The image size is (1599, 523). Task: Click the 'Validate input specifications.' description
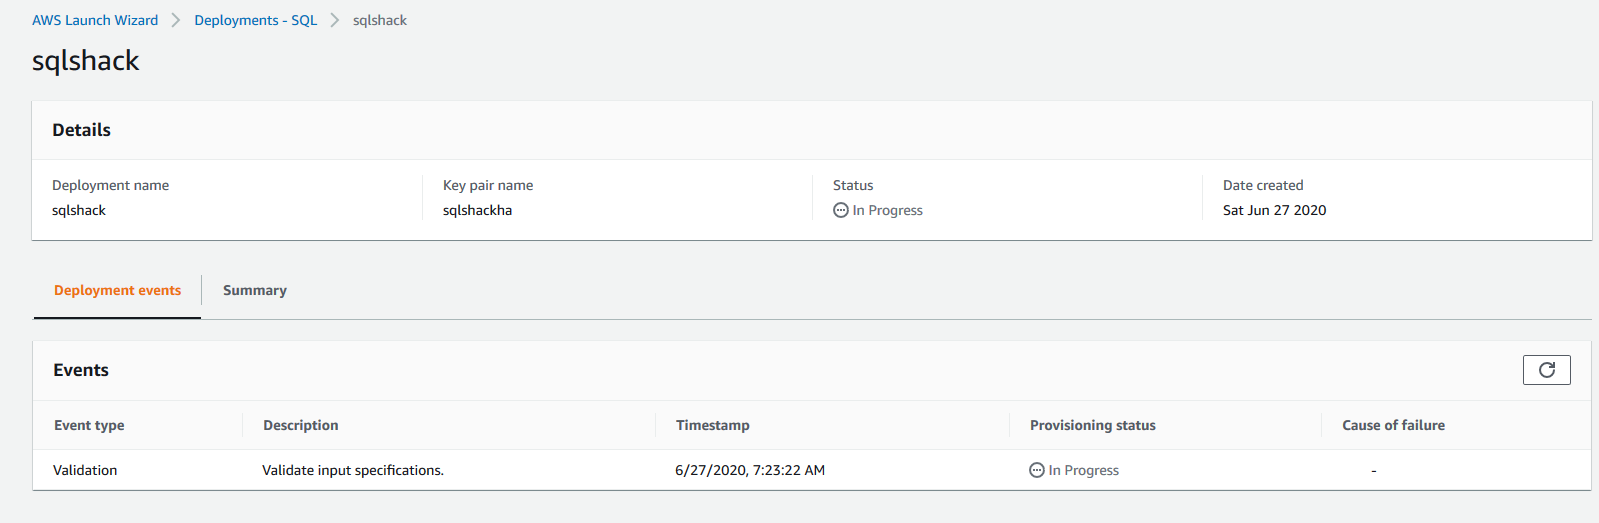click(353, 470)
